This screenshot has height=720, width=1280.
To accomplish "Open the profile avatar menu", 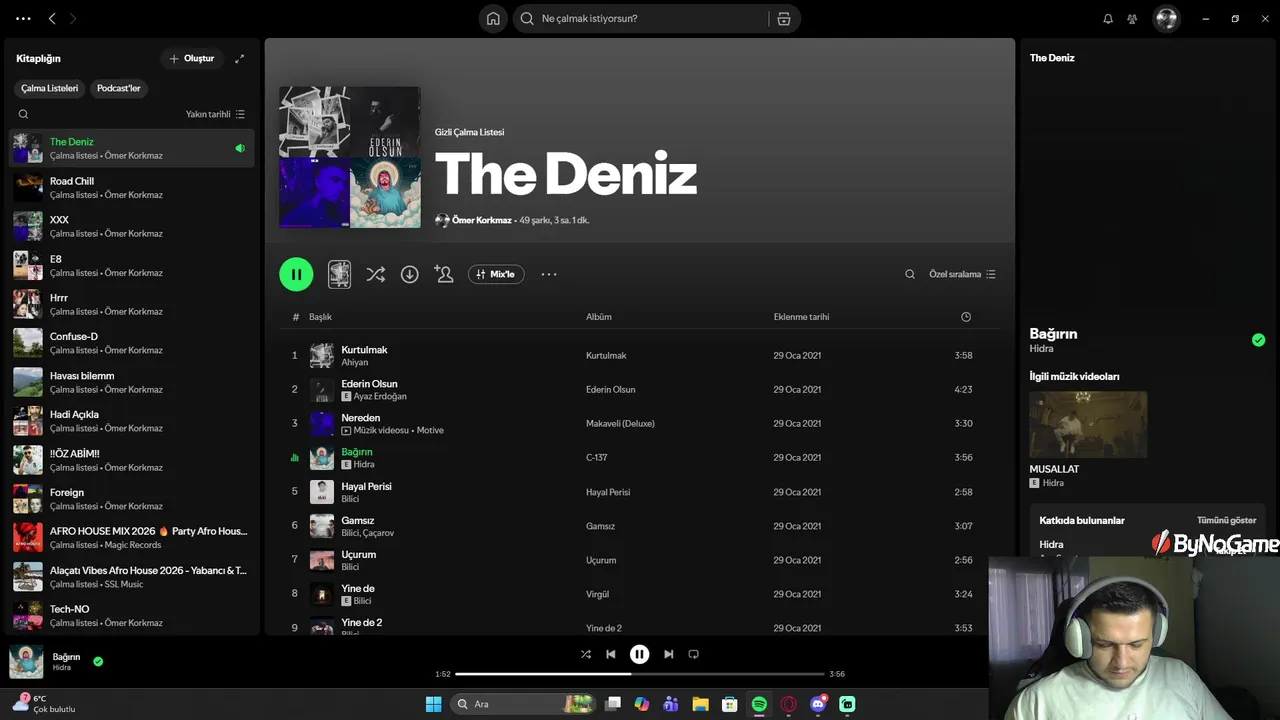I will coord(1166,18).
